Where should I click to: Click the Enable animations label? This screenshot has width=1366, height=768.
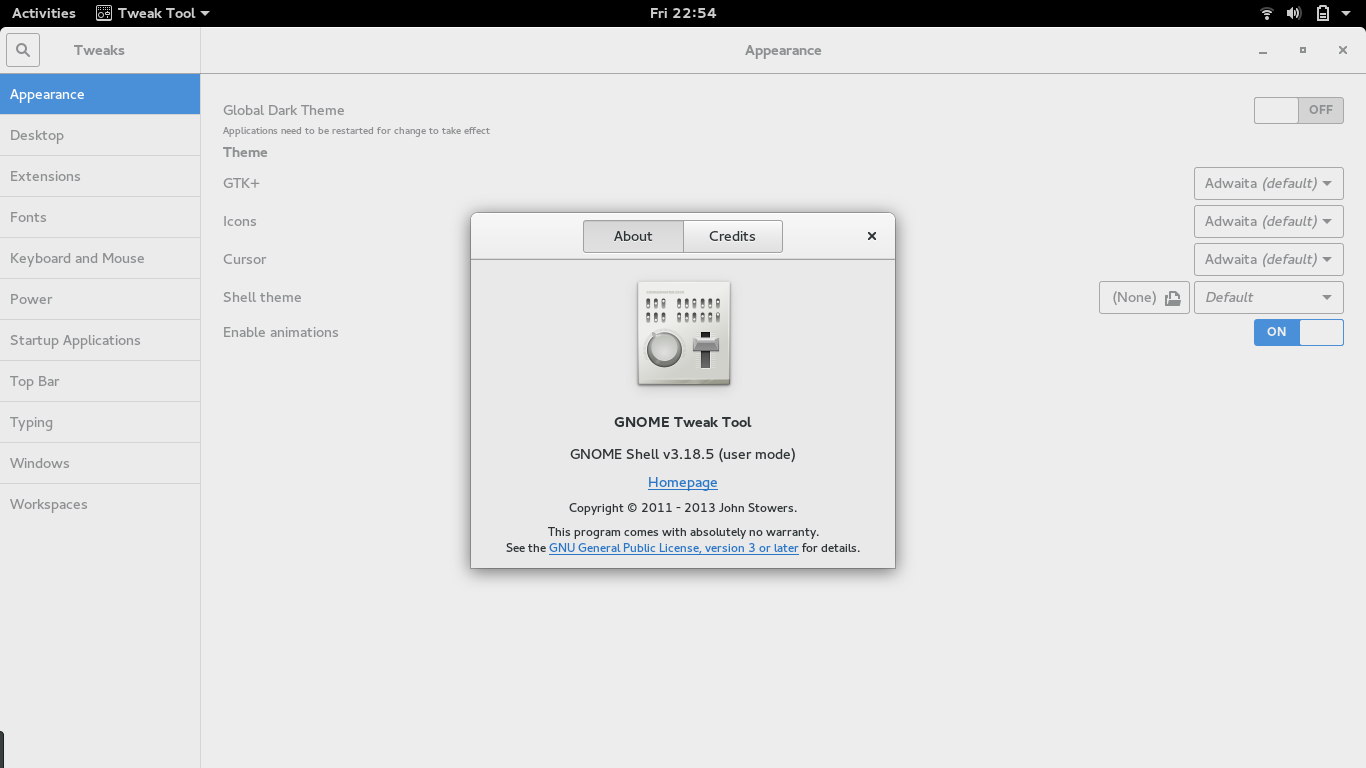[x=281, y=332]
